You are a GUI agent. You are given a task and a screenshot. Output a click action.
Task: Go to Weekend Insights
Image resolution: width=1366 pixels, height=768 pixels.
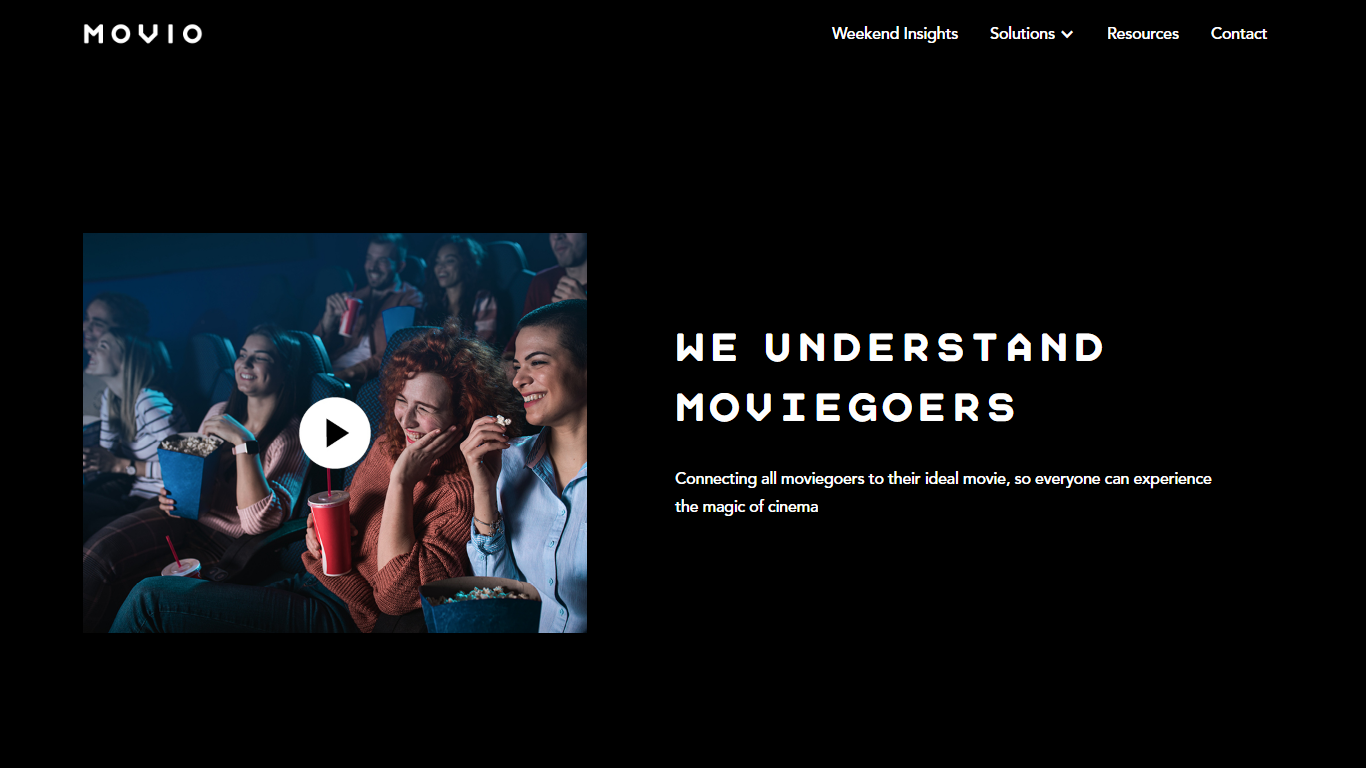895,34
